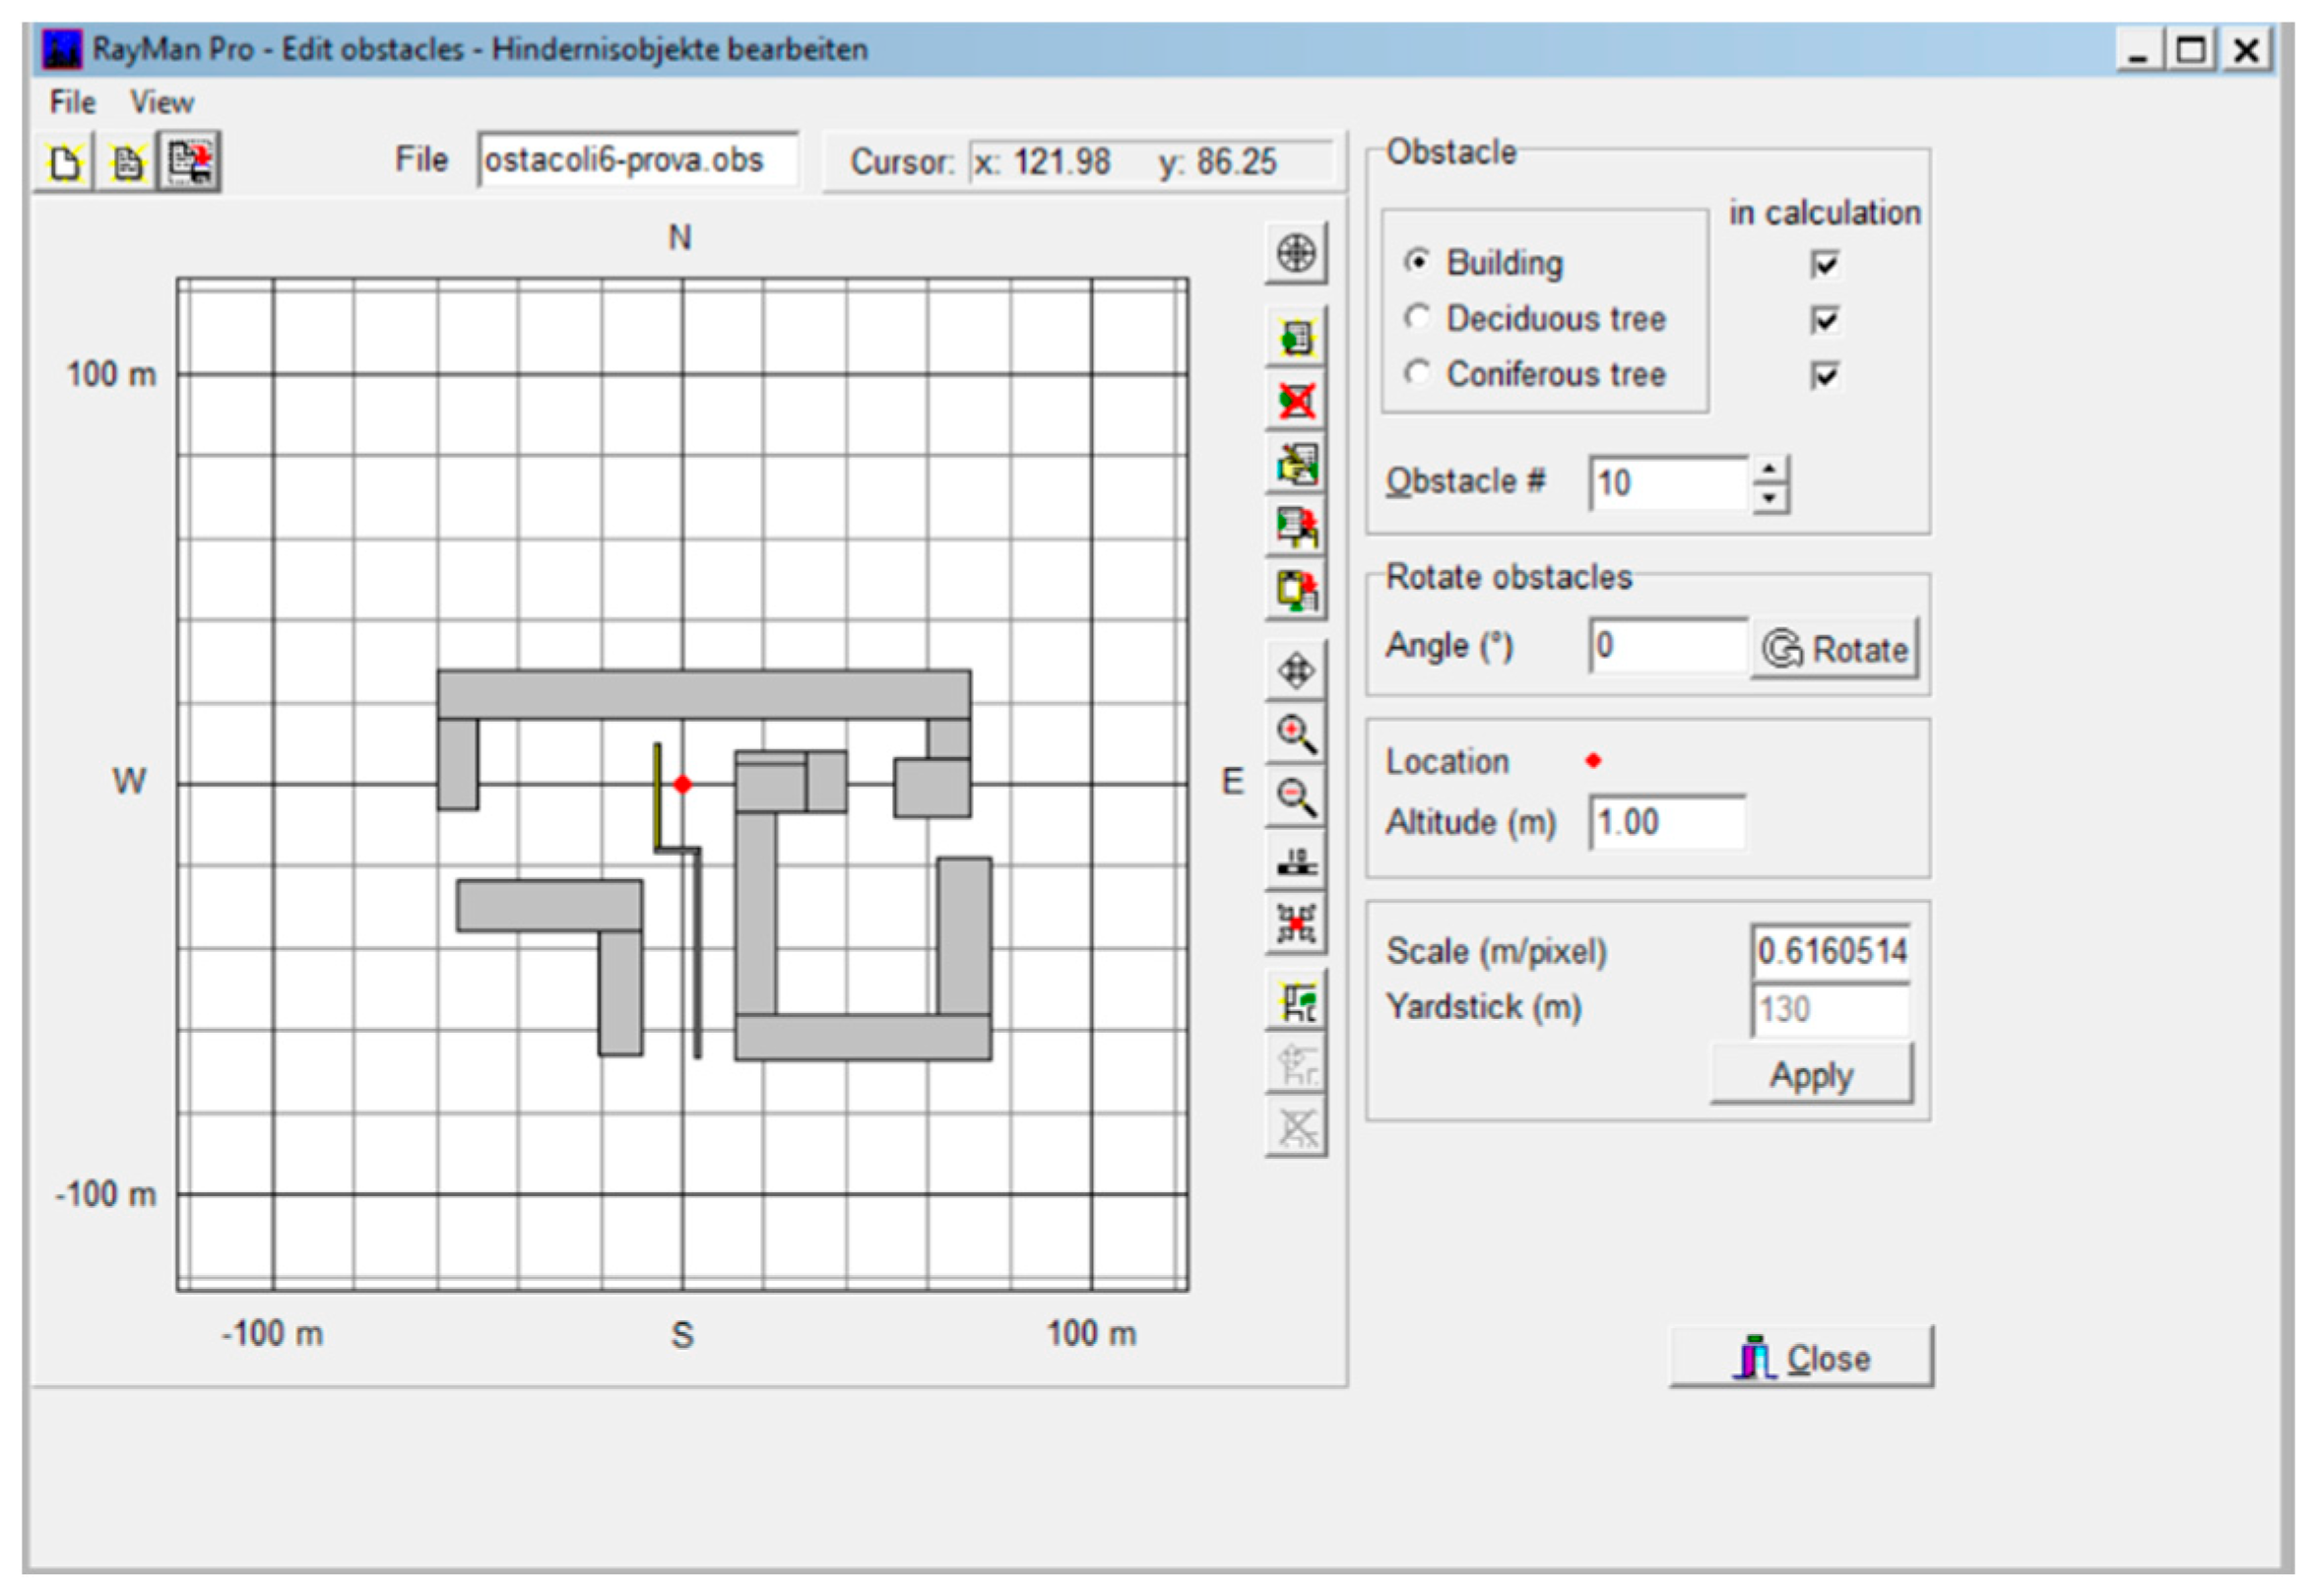Click the yardstick scale icon
Image resolution: width=2317 pixels, height=1596 pixels.
coord(1296,861)
